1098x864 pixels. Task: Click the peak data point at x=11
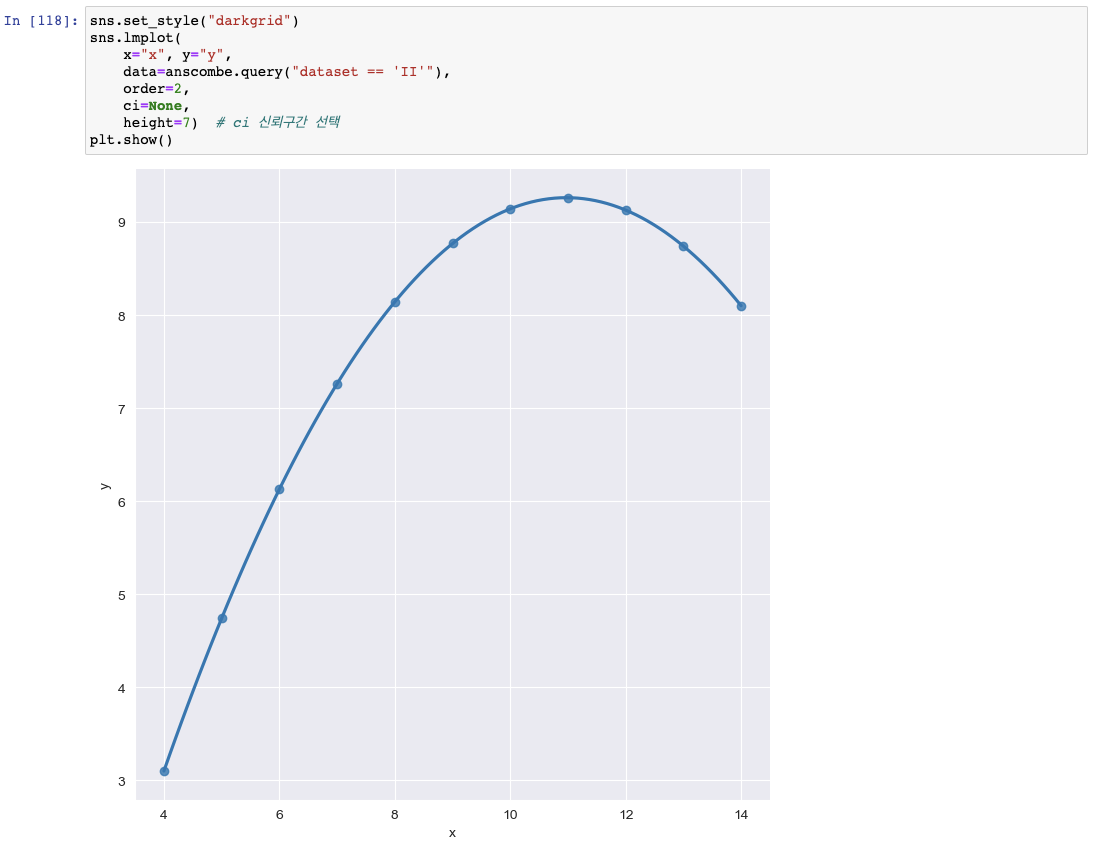[x=569, y=199]
